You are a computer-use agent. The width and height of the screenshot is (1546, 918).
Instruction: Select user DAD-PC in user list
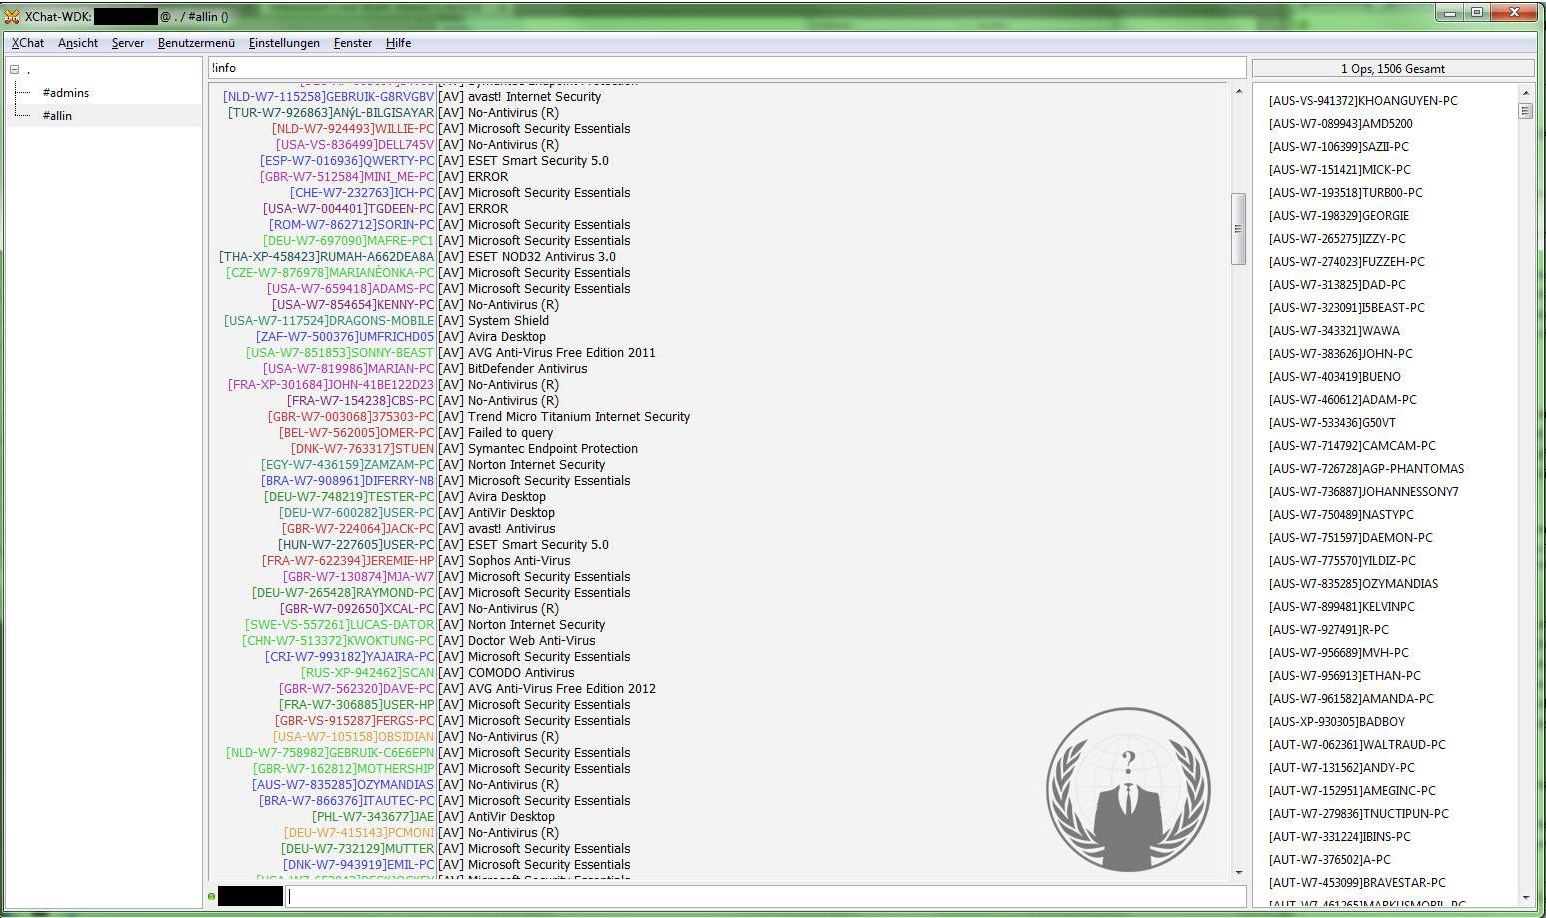(x=1337, y=285)
